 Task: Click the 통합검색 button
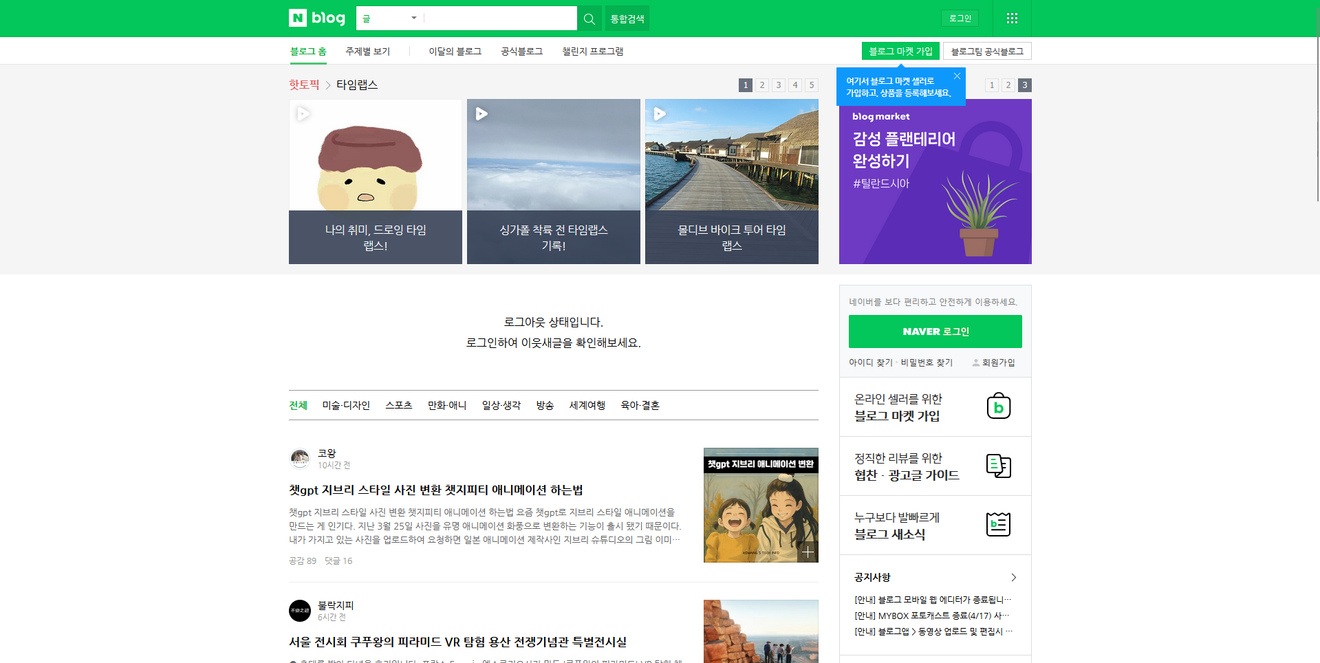(x=627, y=18)
